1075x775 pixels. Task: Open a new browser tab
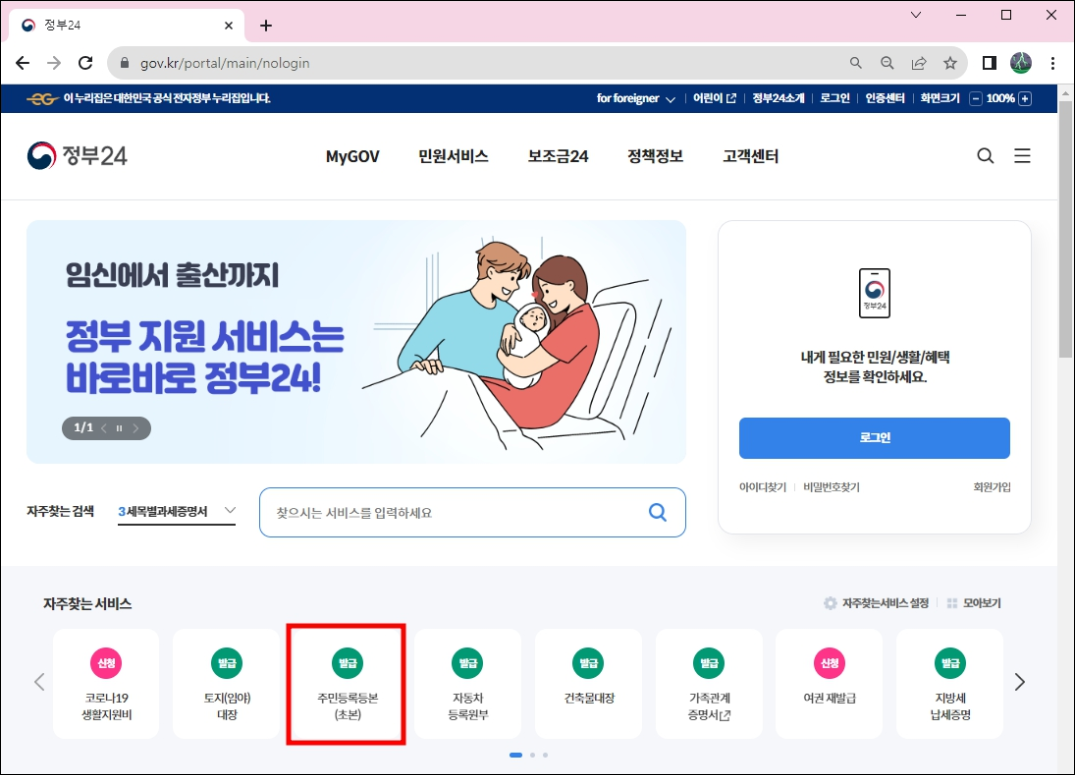tap(266, 25)
